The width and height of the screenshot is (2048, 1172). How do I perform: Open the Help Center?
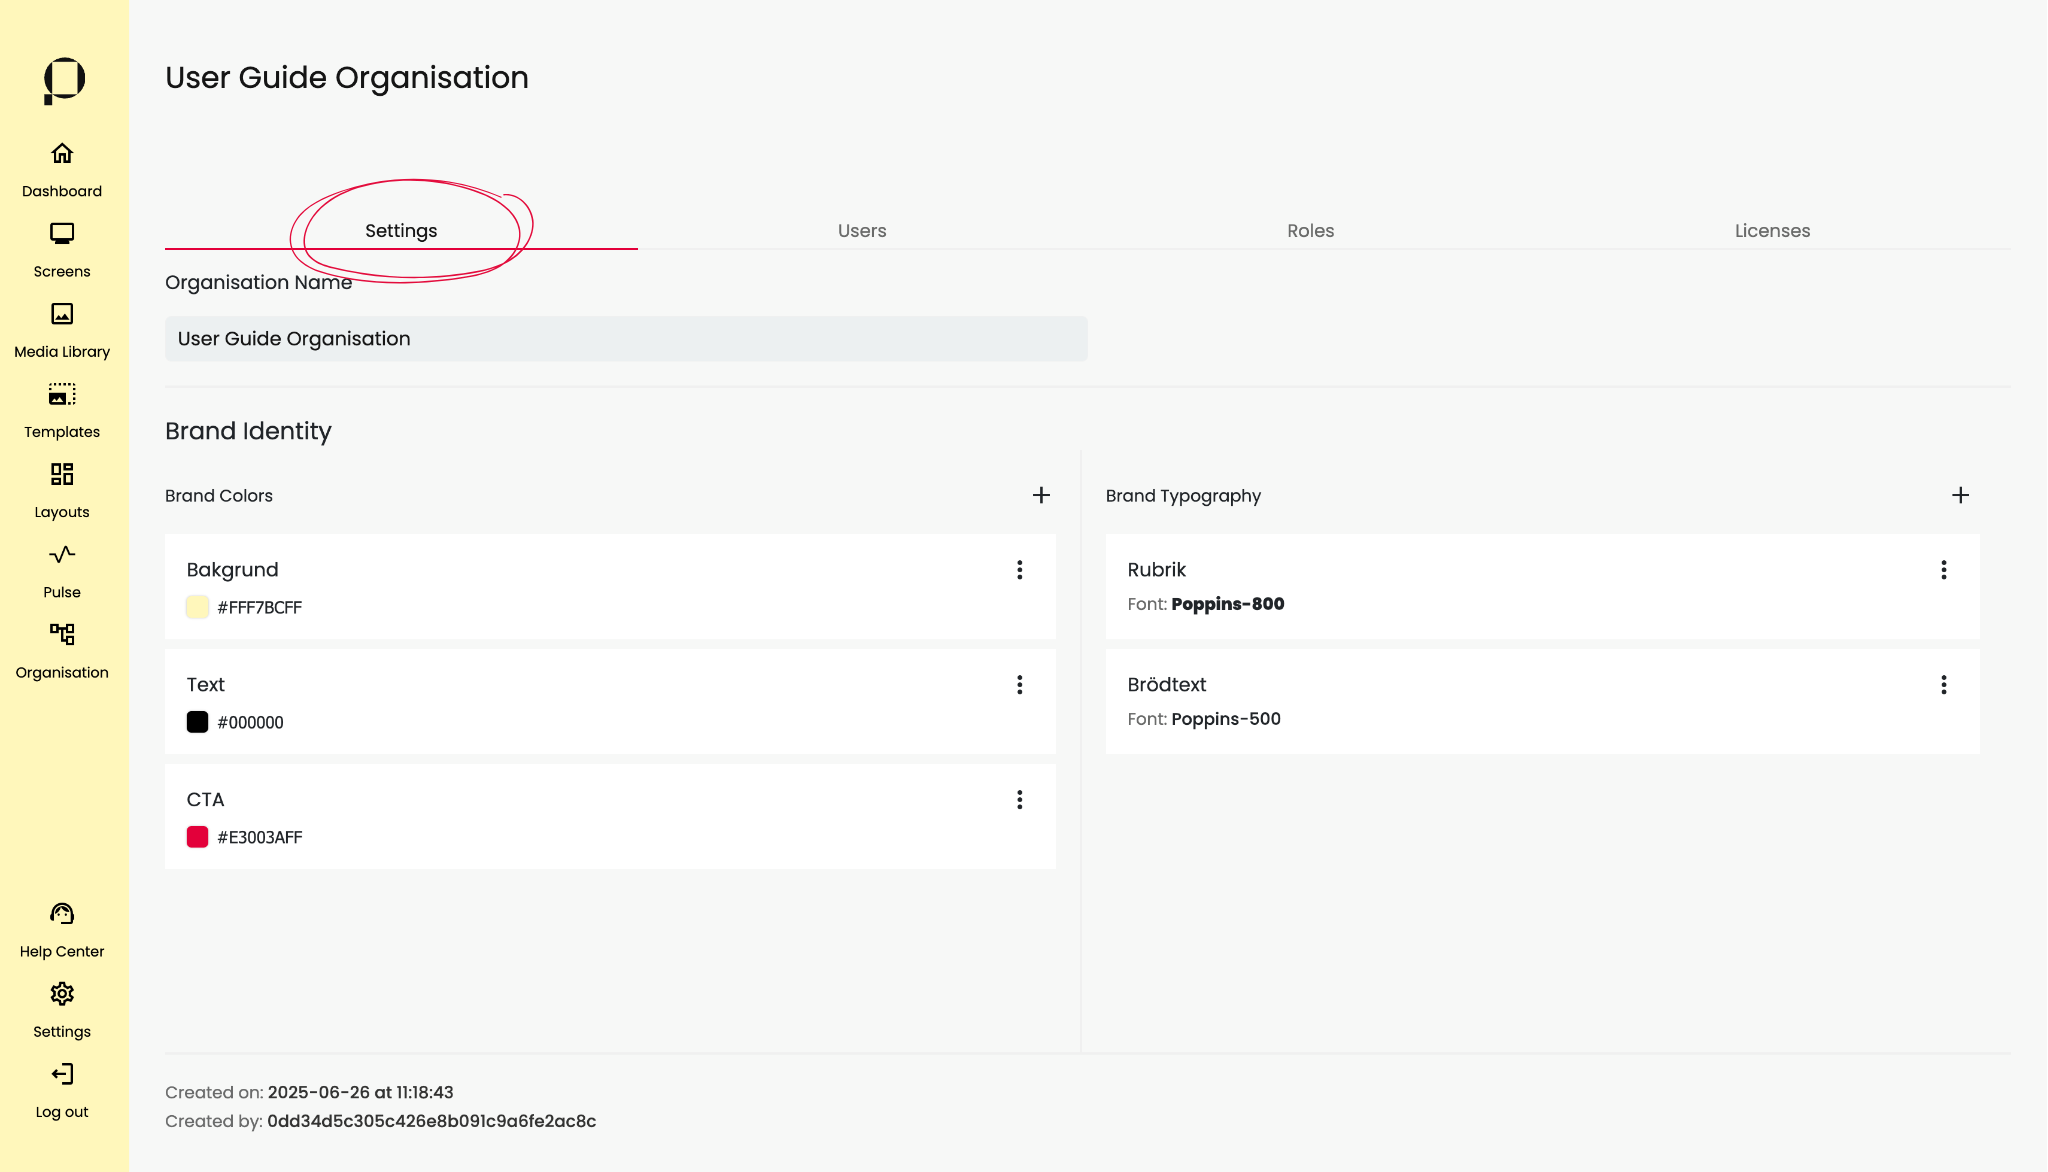pyautogui.click(x=62, y=914)
